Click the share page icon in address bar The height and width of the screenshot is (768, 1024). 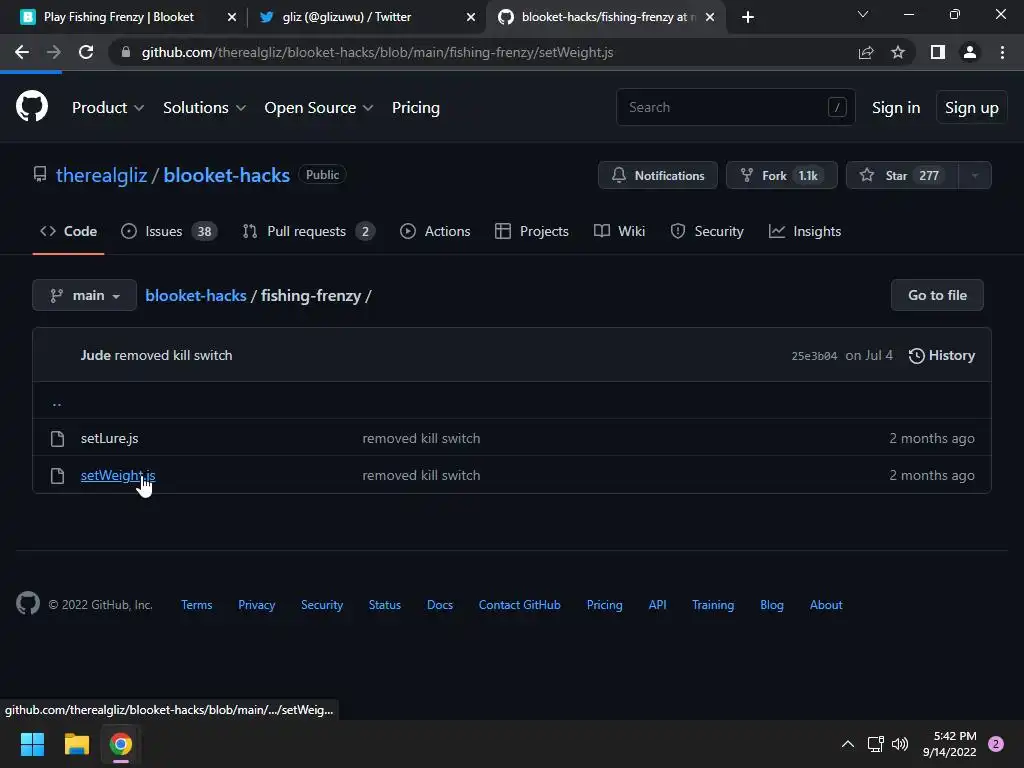(x=866, y=52)
